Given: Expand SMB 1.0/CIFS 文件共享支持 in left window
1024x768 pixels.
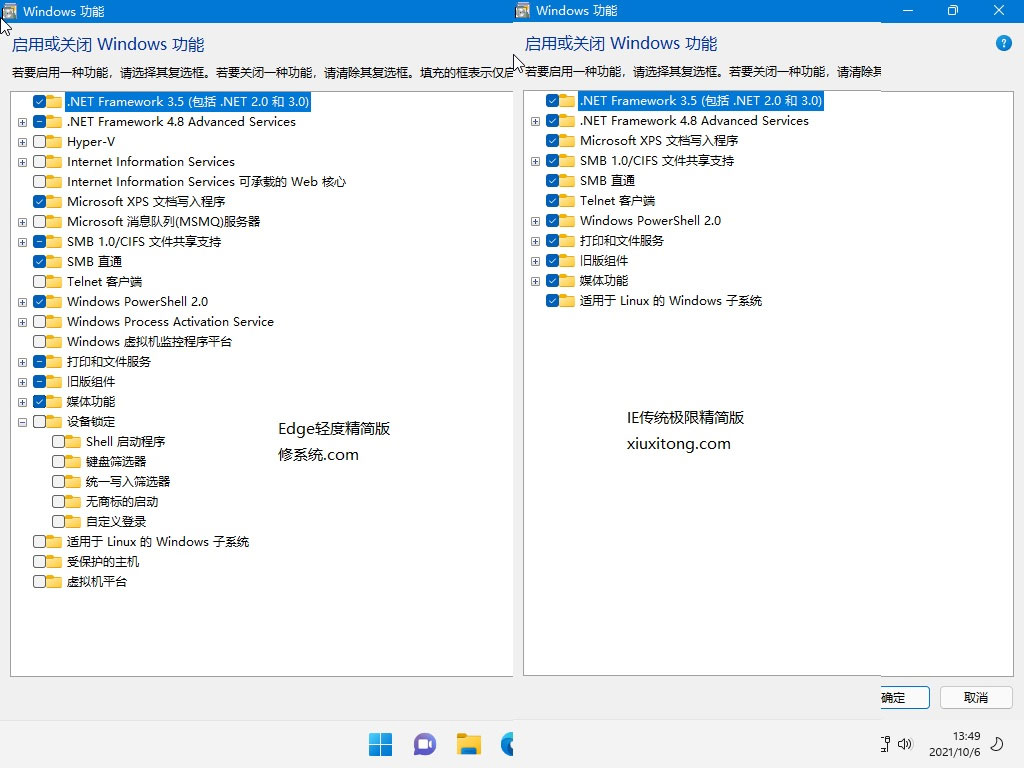Looking at the screenshot, I should 22,242.
